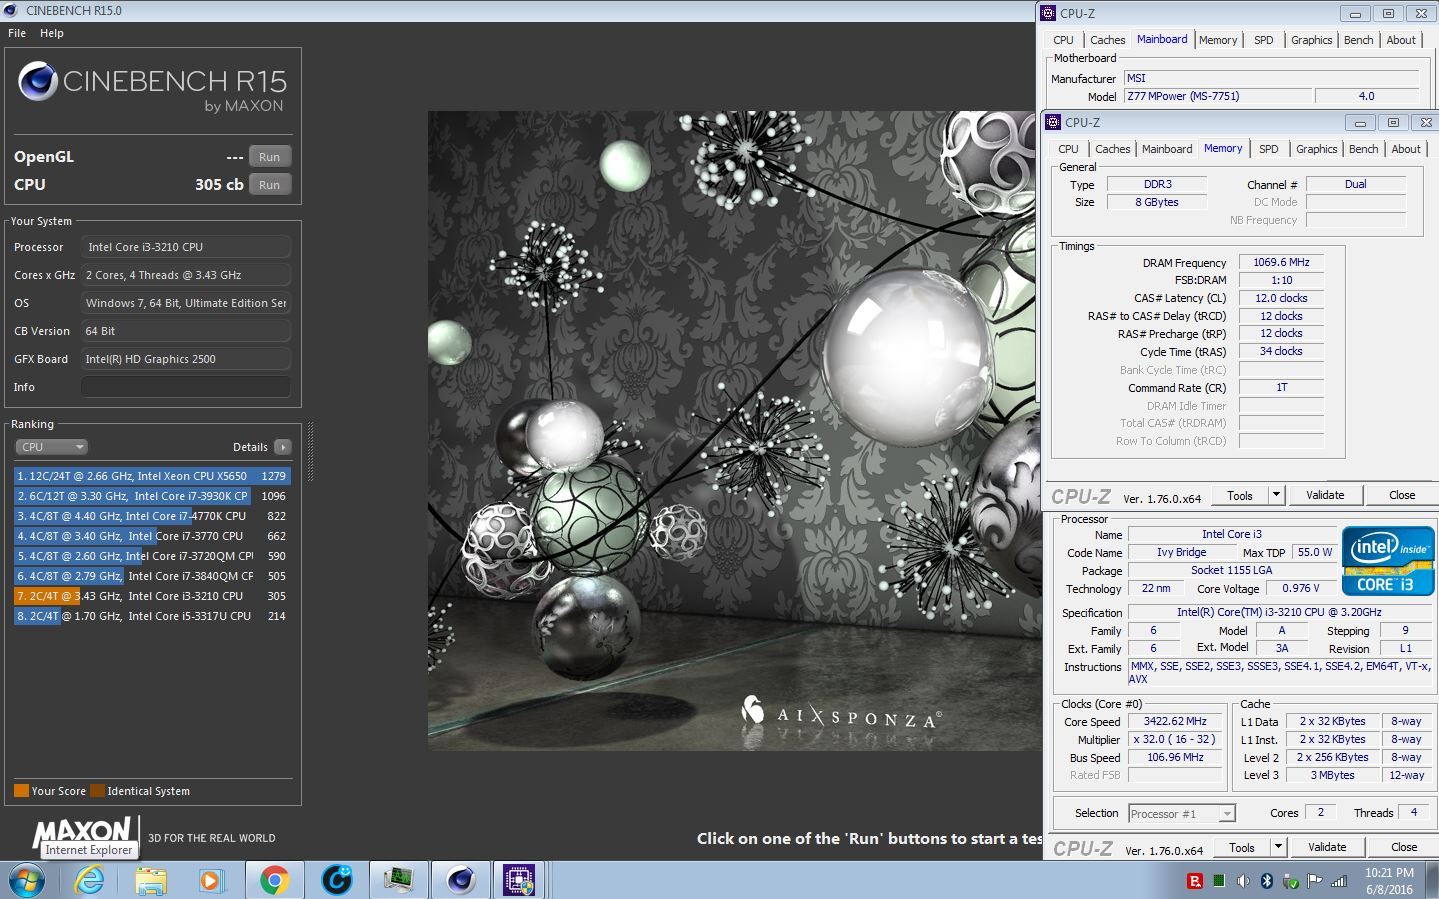Click the Intel Core i3 badge logo
Viewport: 1439px width, 899px height.
click(1387, 561)
